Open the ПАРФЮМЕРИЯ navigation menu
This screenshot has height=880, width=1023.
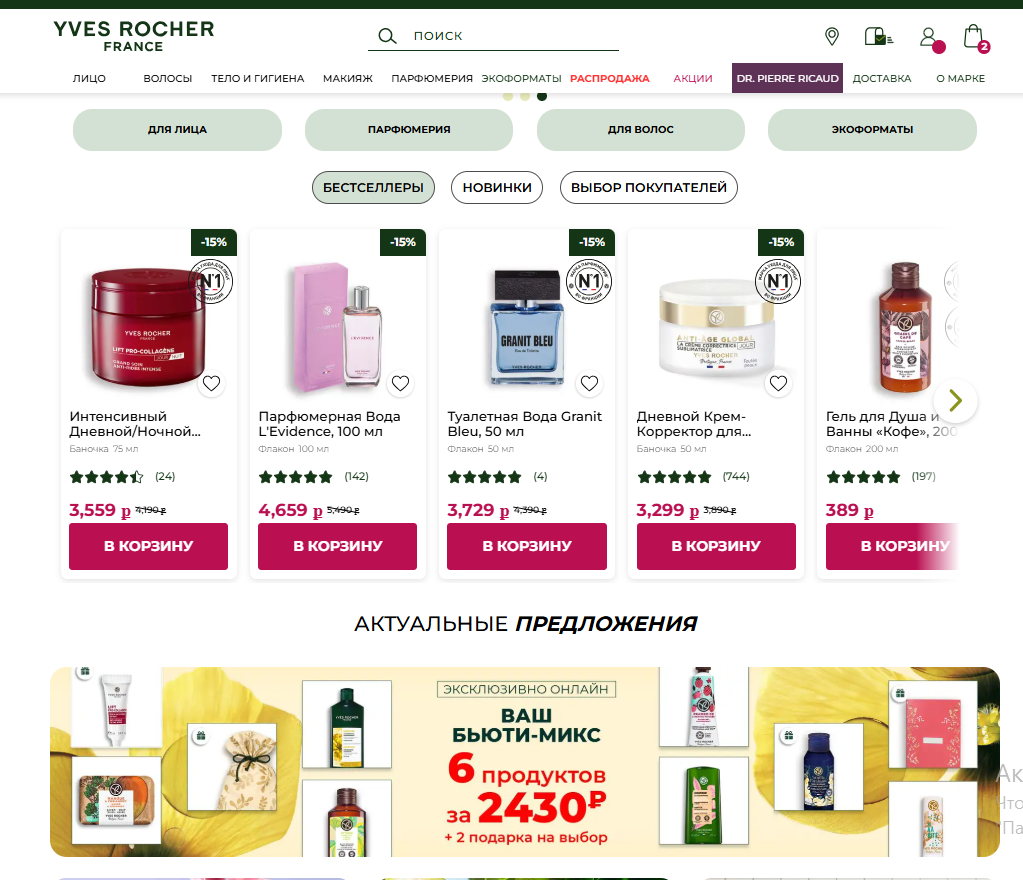(432, 78)
